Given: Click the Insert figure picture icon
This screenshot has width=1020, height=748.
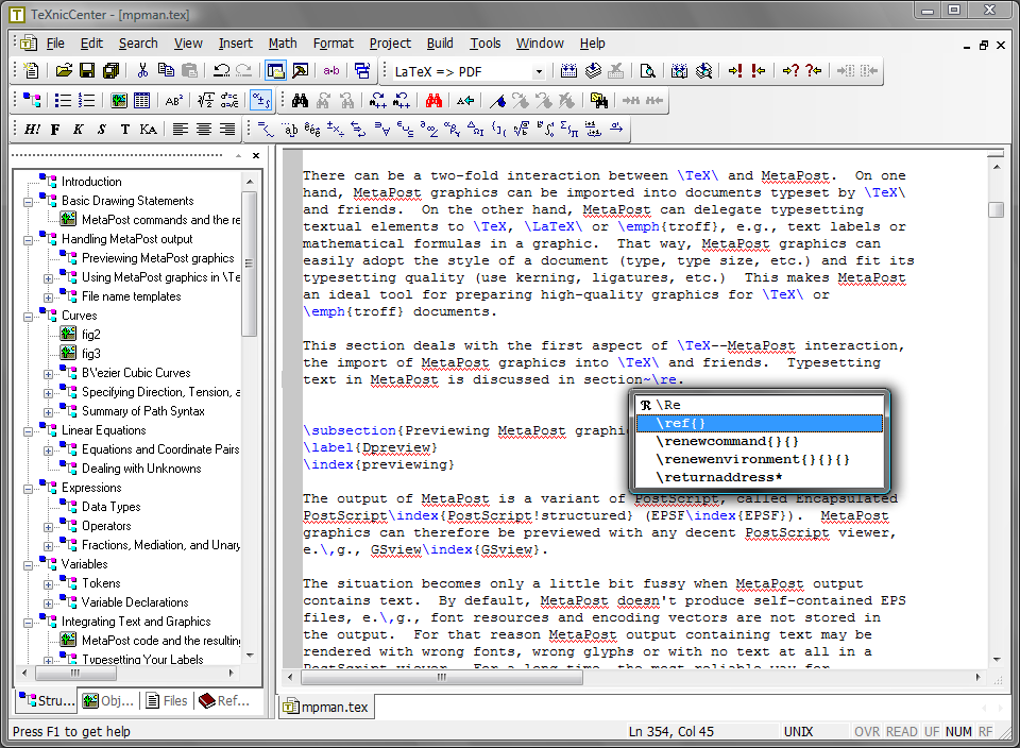Looking at the screenshot, I should tap(119, 100).
